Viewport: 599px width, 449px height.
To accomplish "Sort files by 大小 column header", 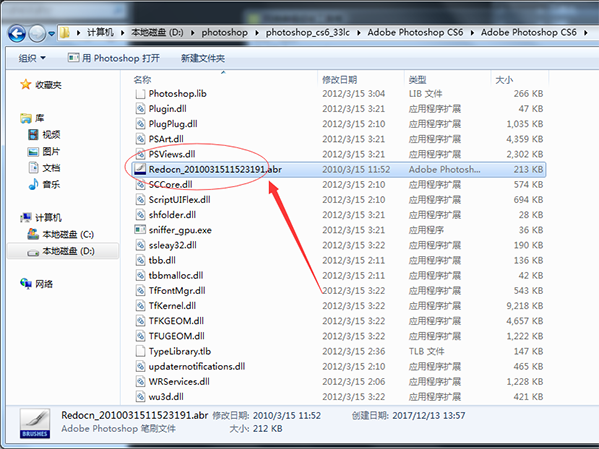I will pyautogui.click(x=504, y=79).
